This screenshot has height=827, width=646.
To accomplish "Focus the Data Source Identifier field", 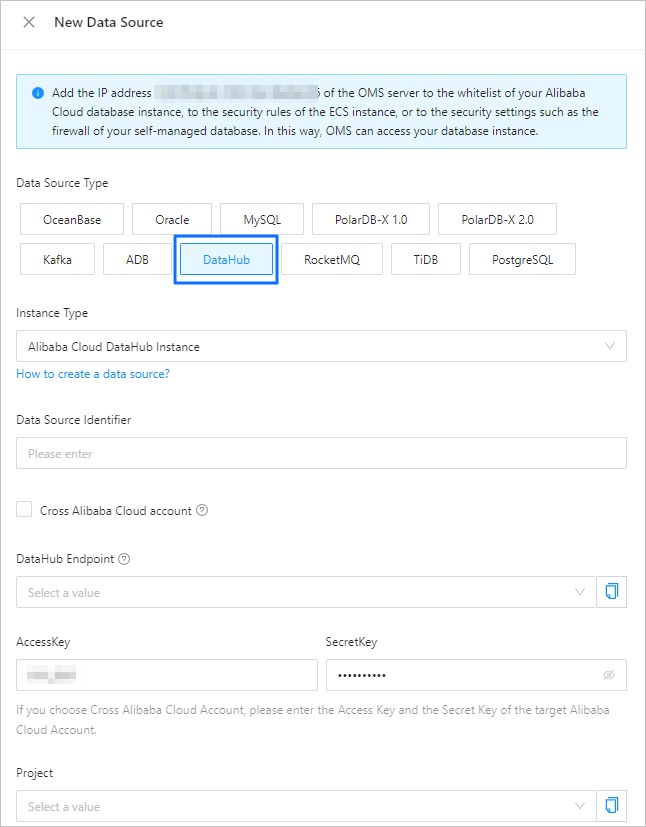I will tap(321, 453).
